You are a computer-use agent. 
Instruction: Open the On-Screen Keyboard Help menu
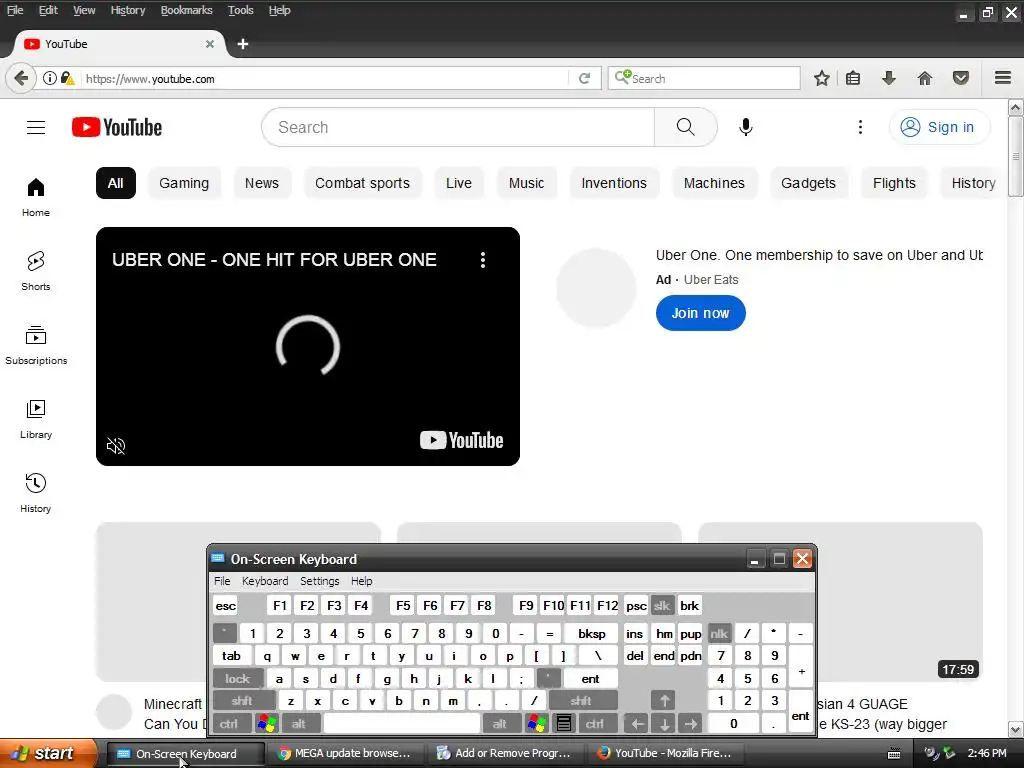(x=361, y=581)
